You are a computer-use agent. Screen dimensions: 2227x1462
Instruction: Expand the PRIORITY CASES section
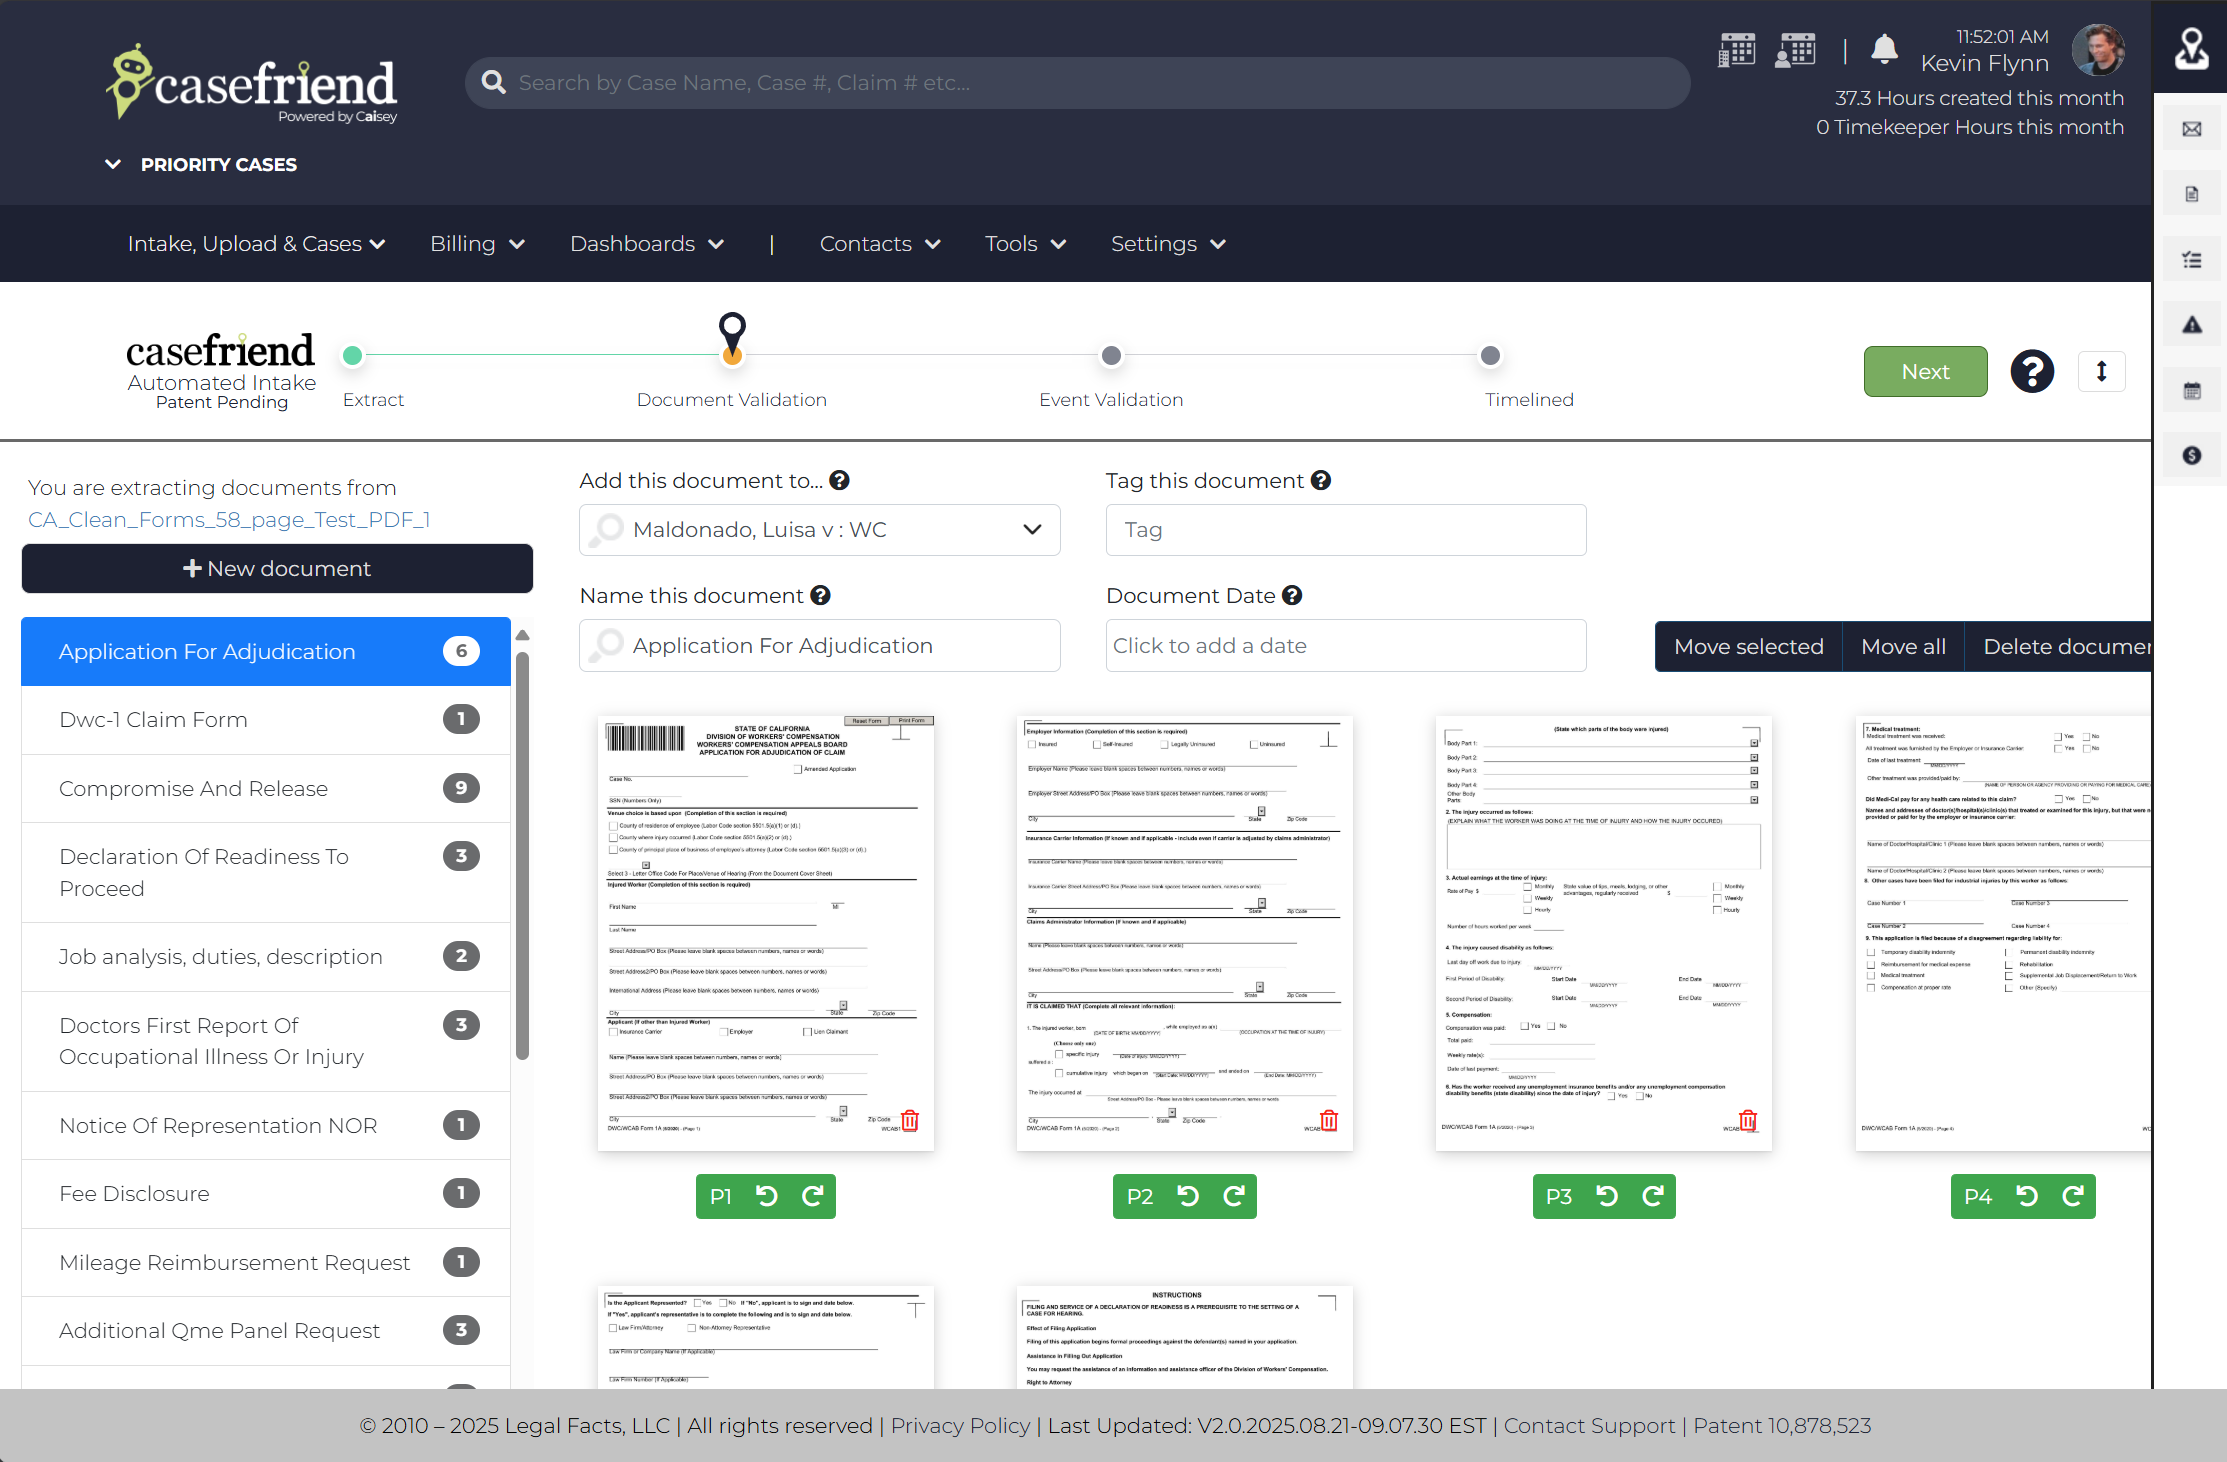point(199,164)
